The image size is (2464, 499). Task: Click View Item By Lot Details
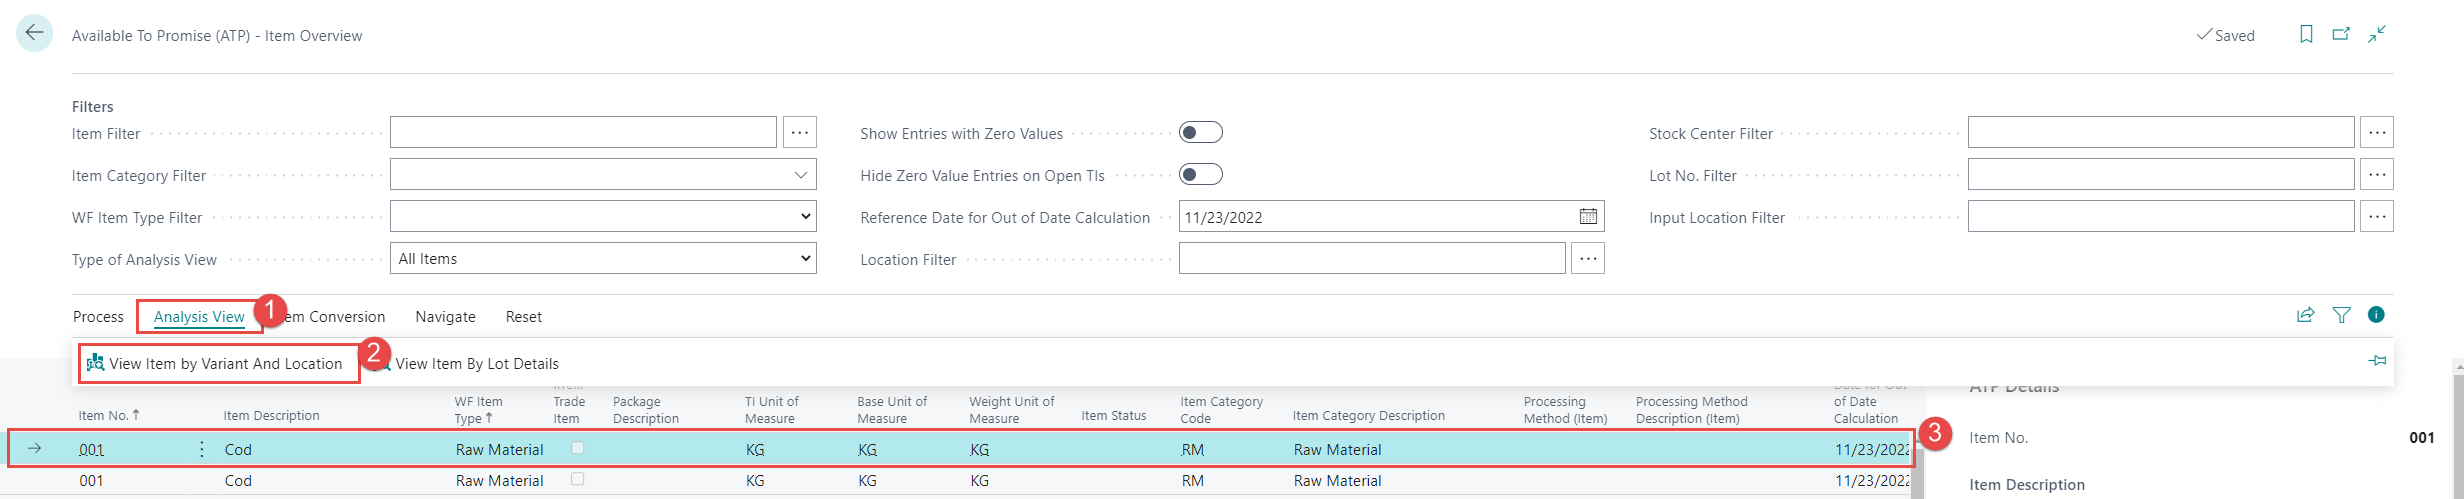pos(476,364)
